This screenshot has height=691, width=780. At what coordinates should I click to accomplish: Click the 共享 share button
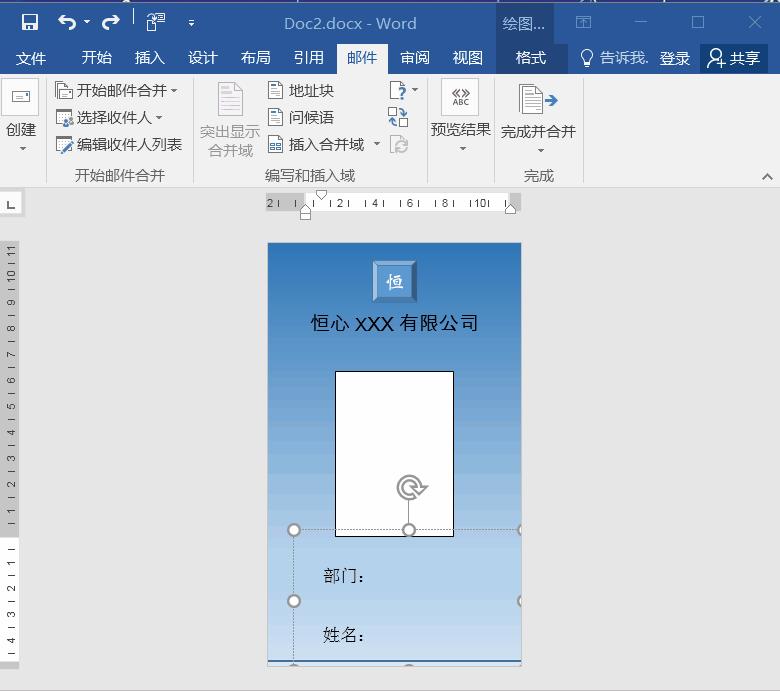[734, 58]
